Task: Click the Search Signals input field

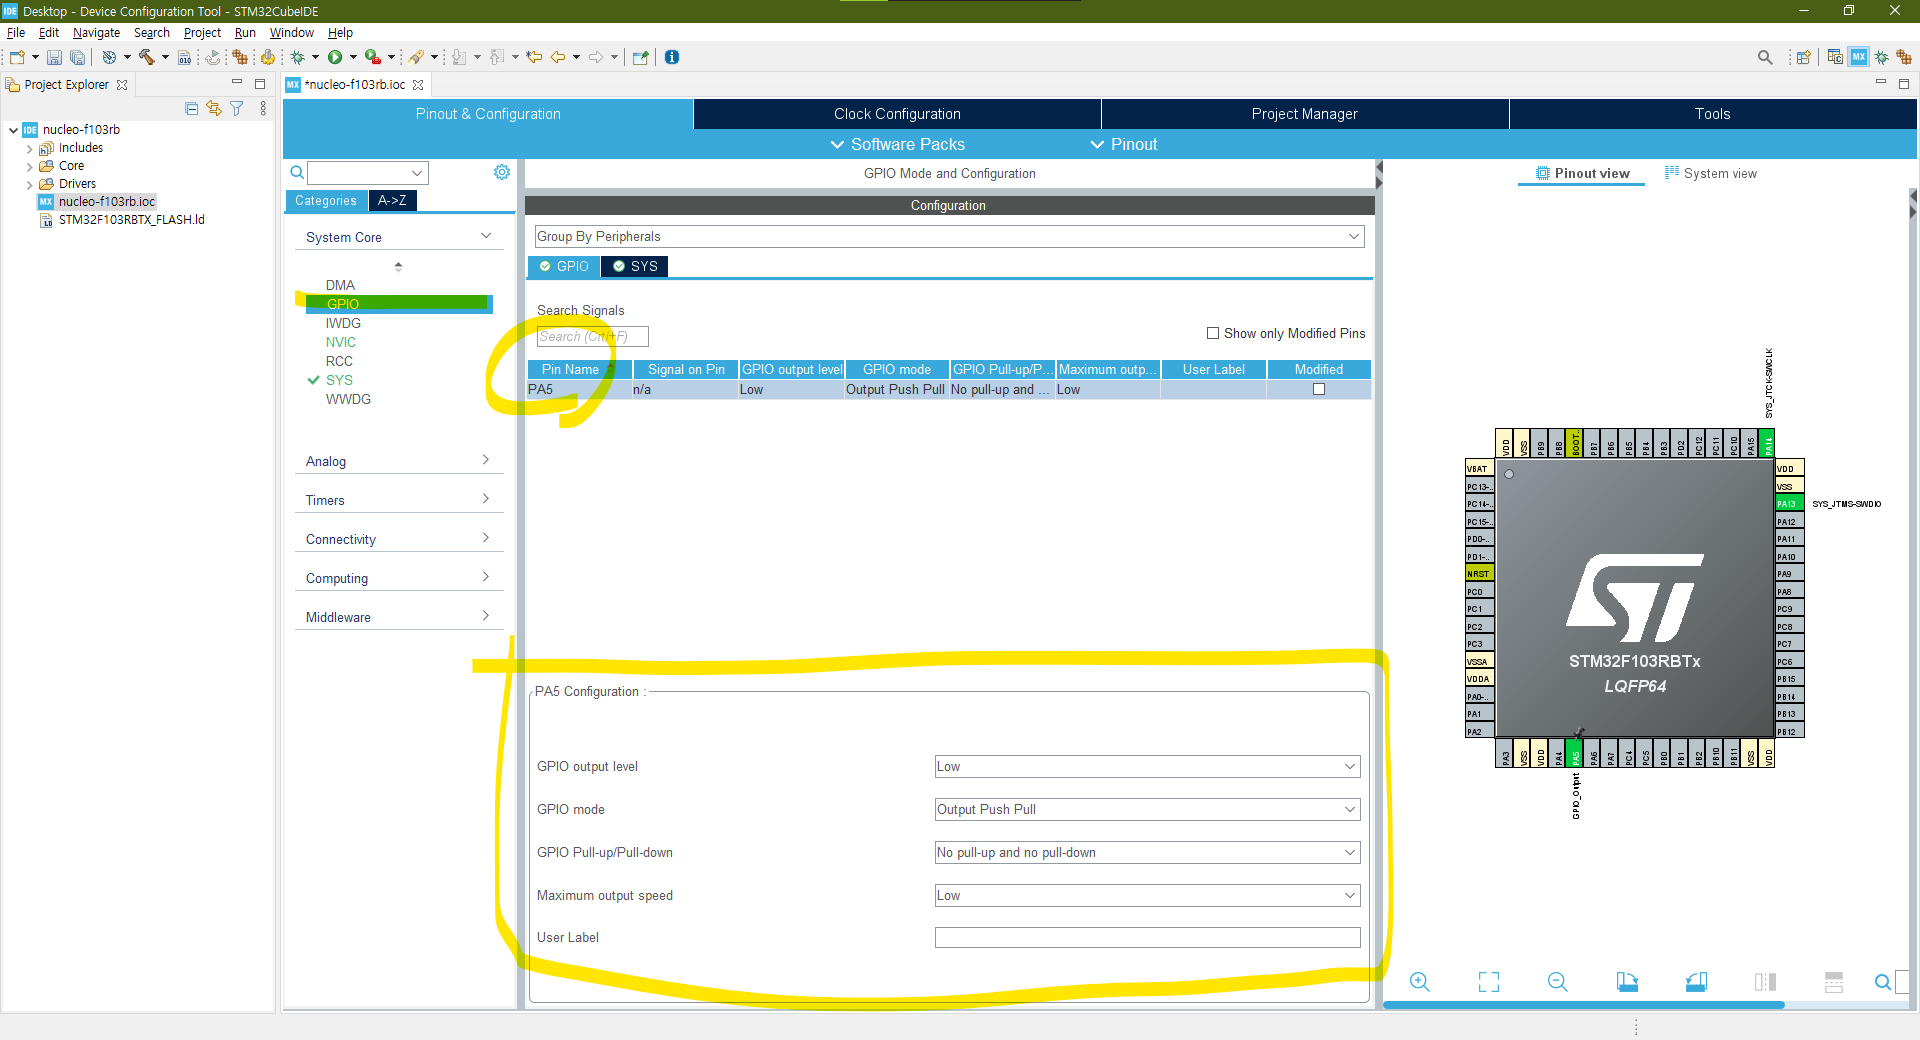Action: point(592,336)
